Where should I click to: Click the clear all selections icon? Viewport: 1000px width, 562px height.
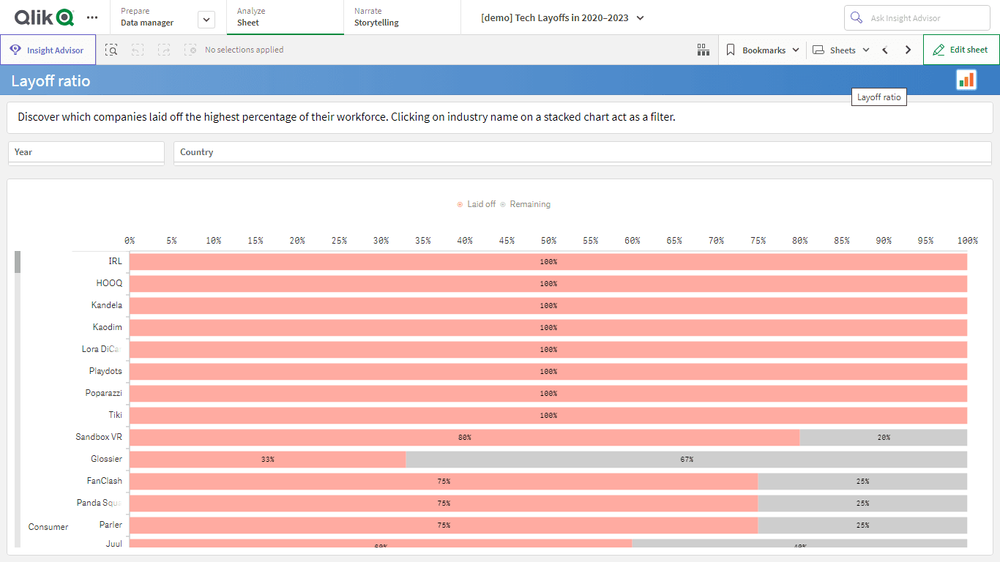coord(190,50)
